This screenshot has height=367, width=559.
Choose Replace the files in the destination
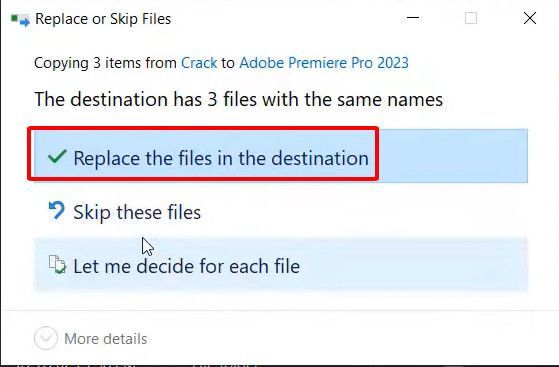[x=221, y=158]
